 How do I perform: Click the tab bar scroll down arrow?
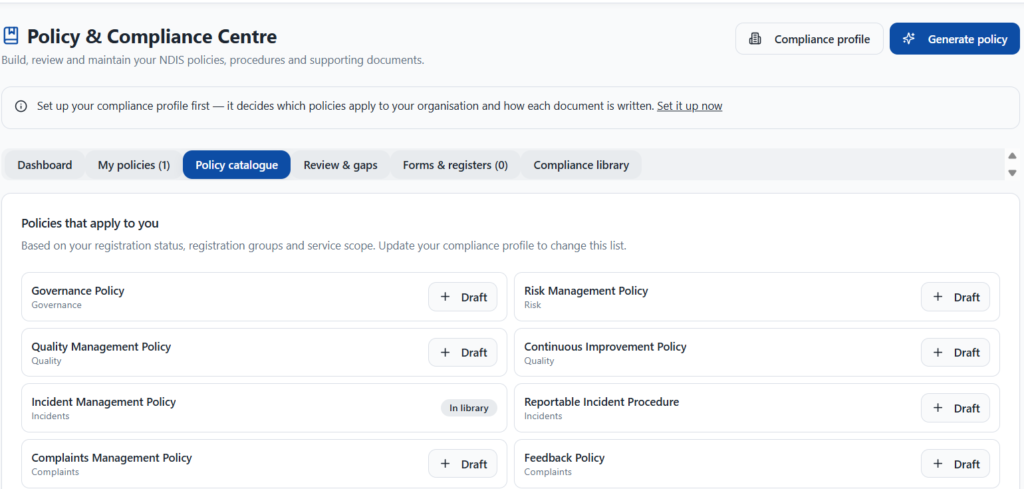click(x=1012, y=173)
